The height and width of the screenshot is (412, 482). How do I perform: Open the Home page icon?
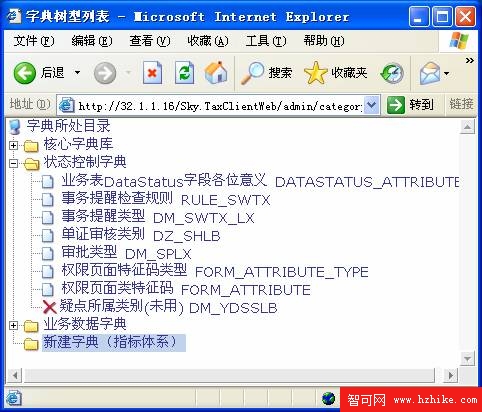point(216,72)
